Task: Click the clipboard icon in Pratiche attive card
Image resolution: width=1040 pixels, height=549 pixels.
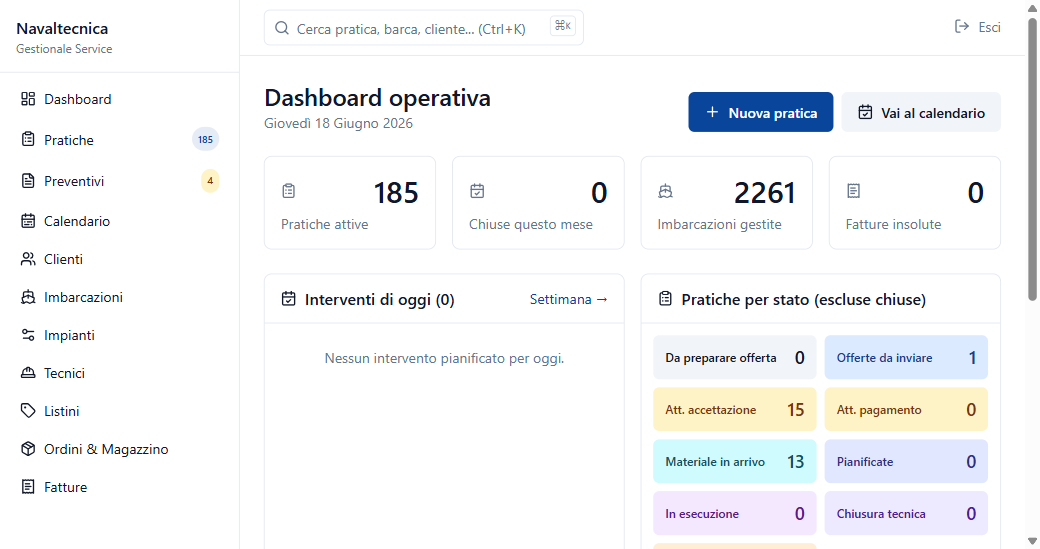Action: (289, 191)
